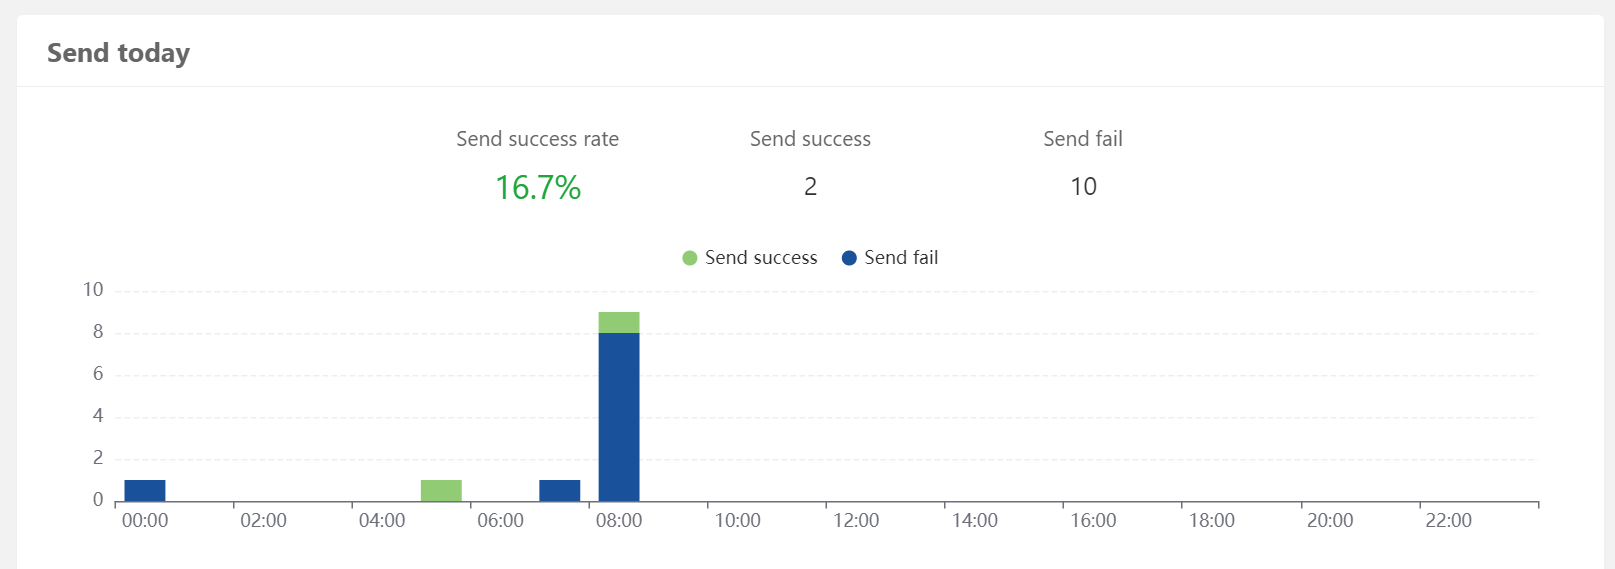Click the 16:00 x-axis label
This screenshot has height=569, width=1615.
tap(1093, 521)
